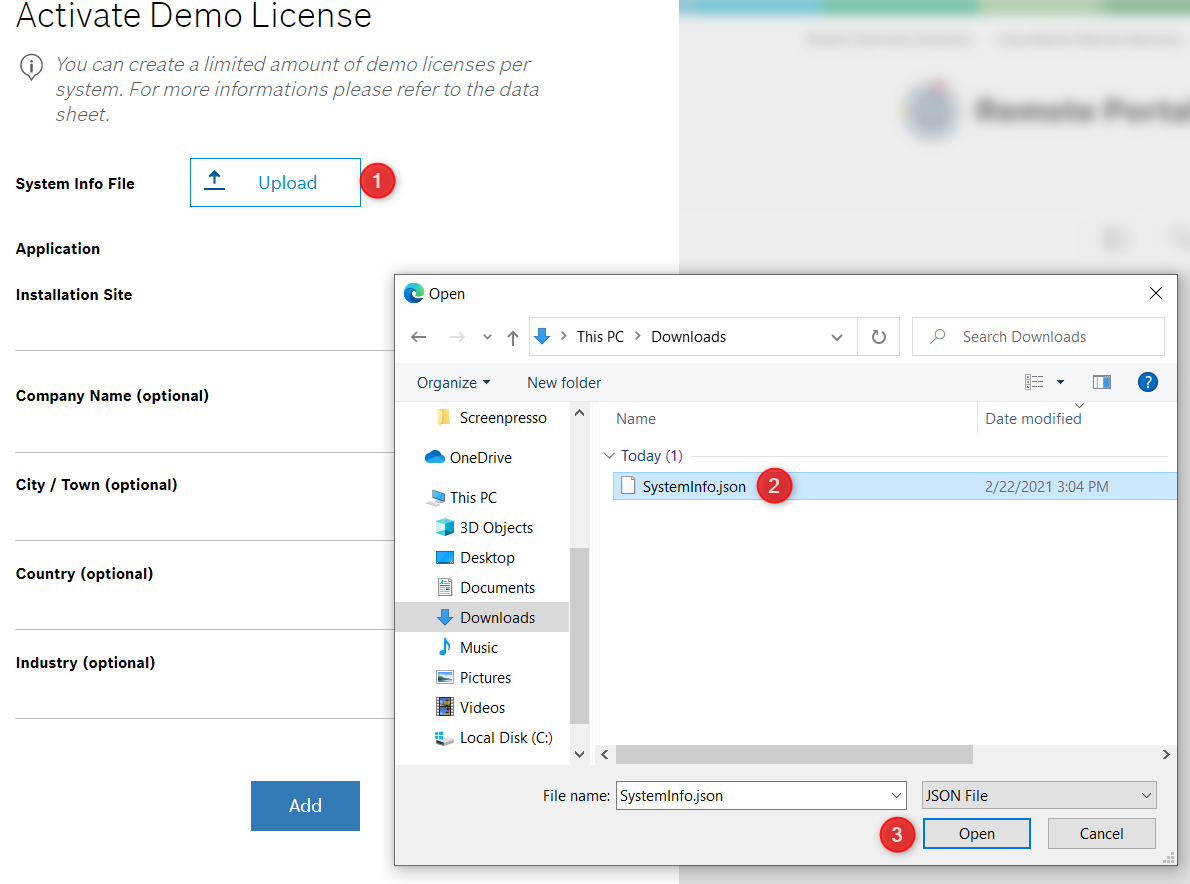Open Local Disk (C:) in navigation pane
Screen dimensions: 1190x884
505,738
